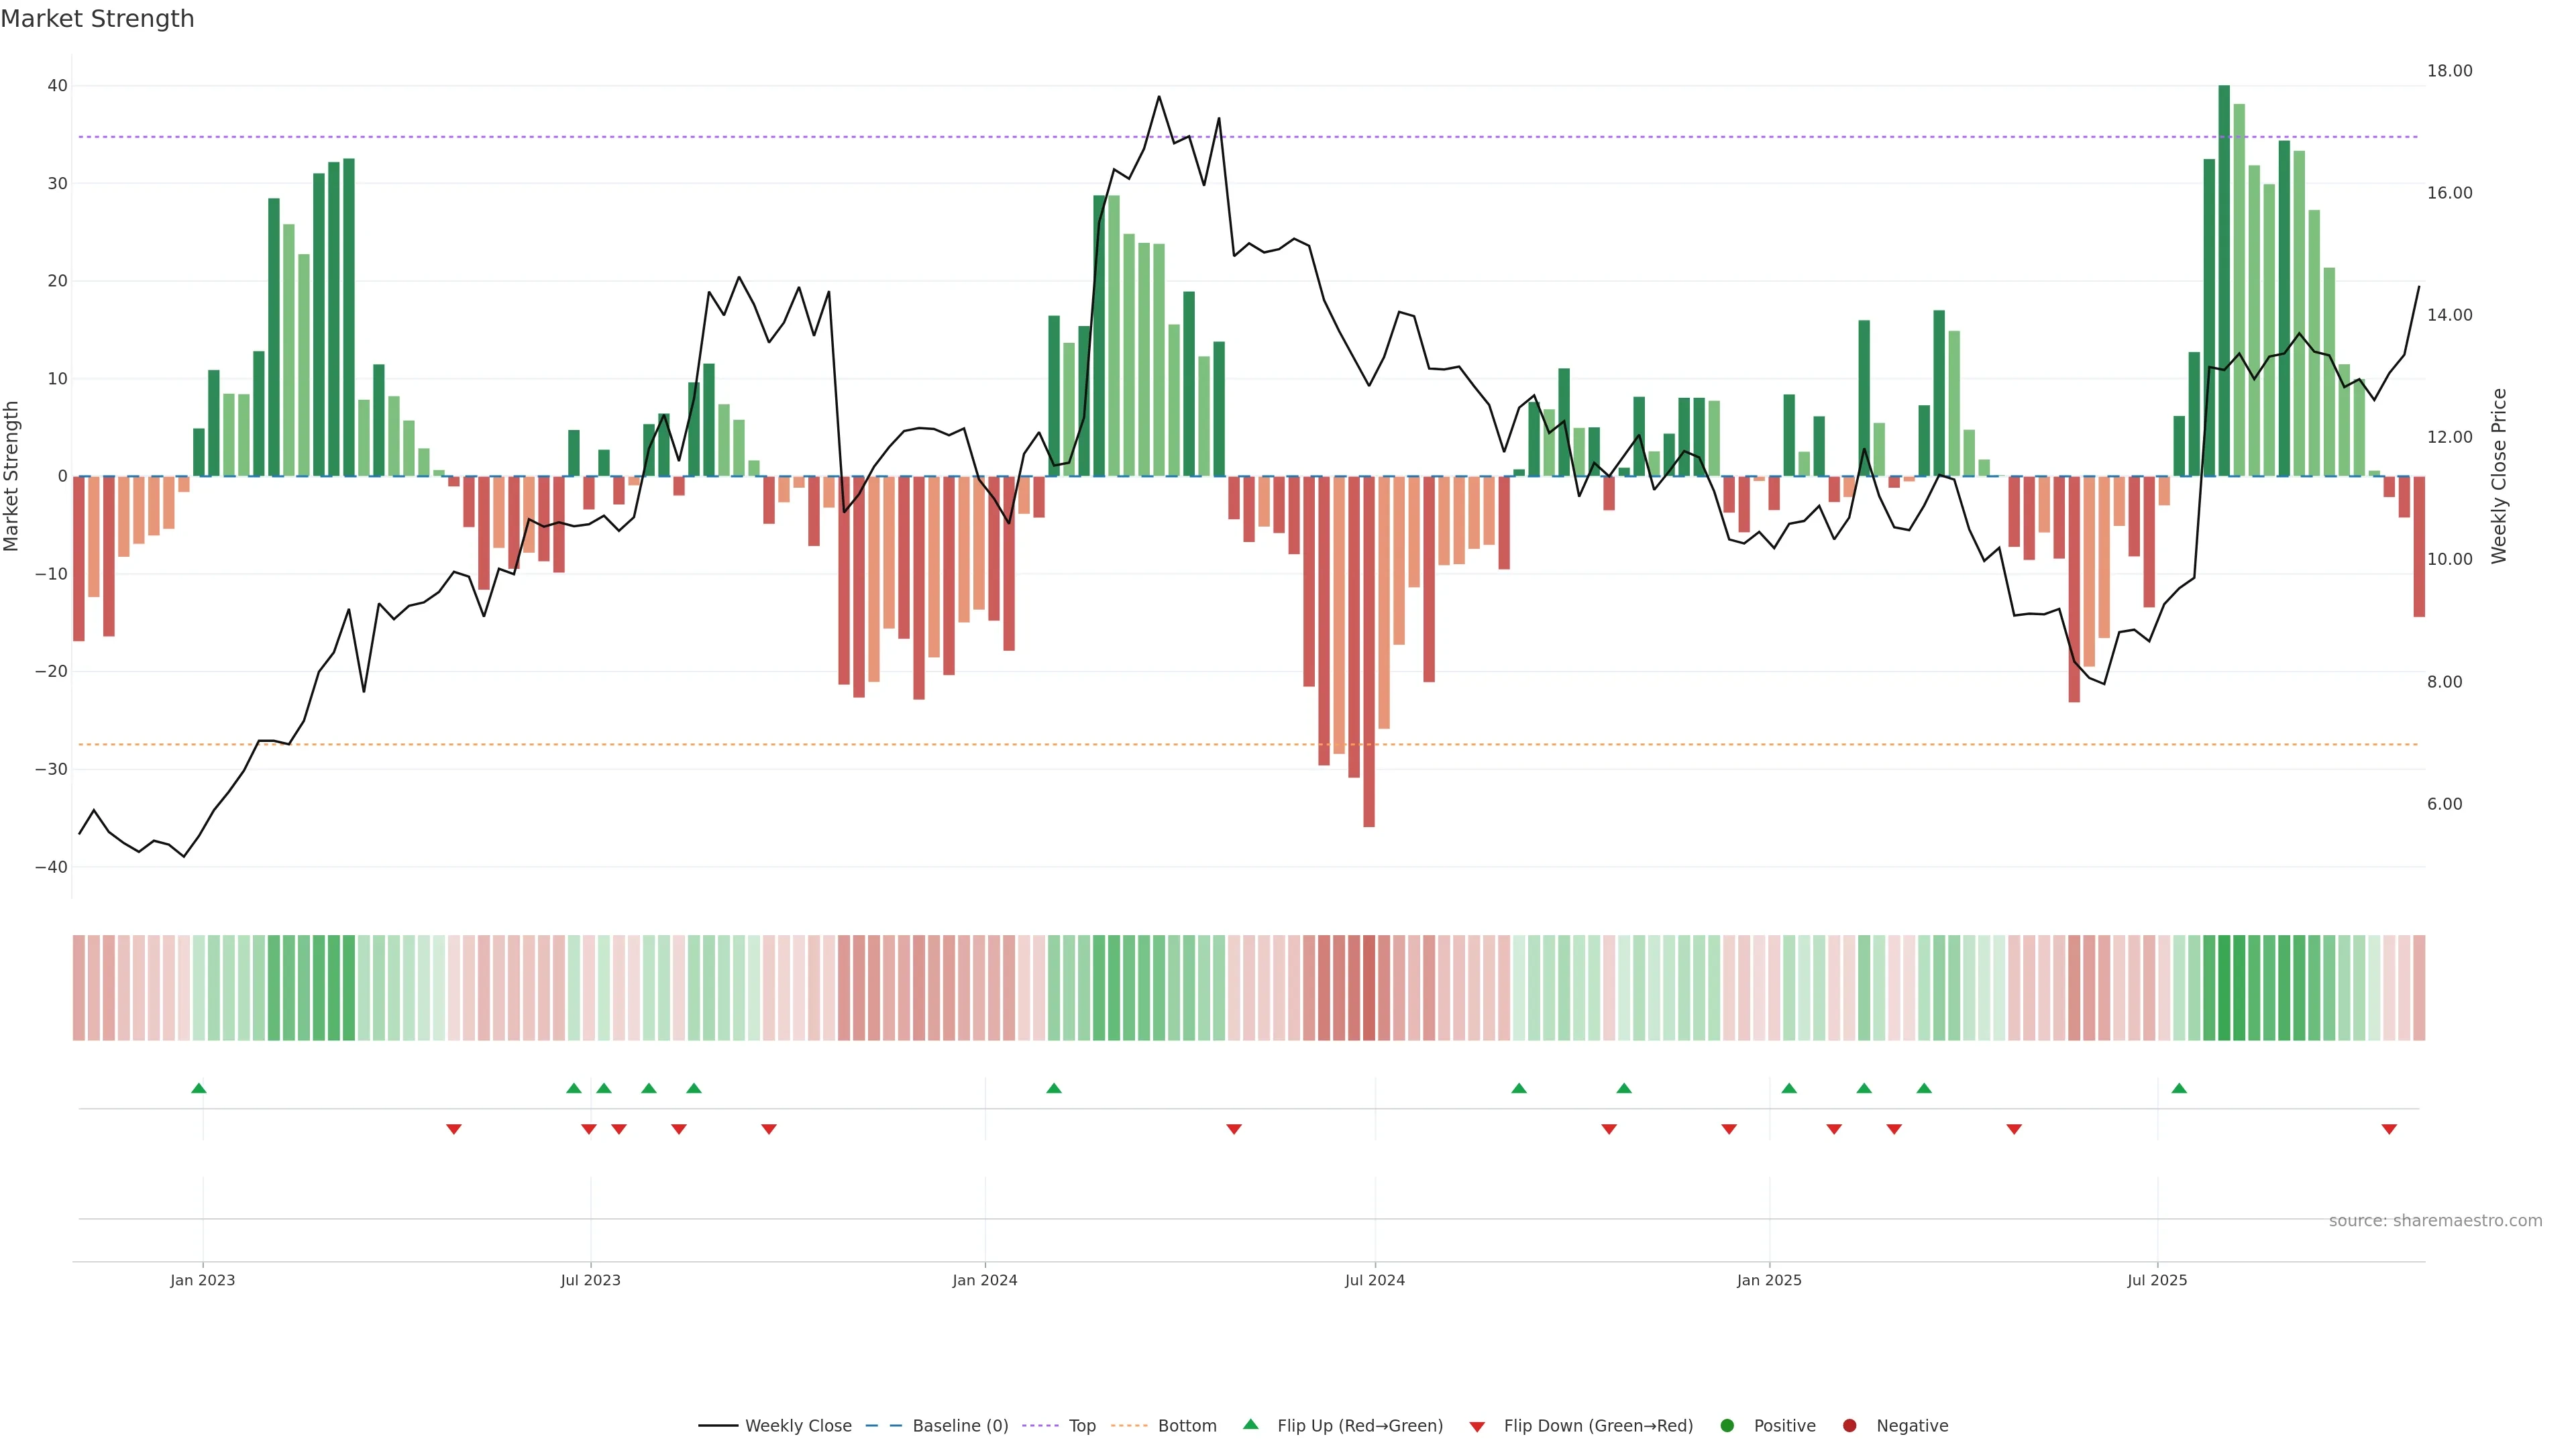This screenshot has width=2576, height=1449.
Task: Click the source: sharemaestro.com text
Action: (x=2435, y=1221)
